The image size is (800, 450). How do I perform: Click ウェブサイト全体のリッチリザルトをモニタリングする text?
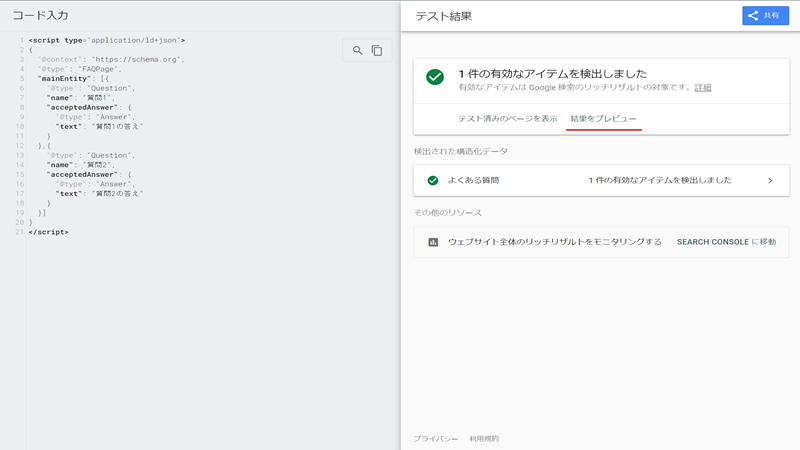coord(555,242)
